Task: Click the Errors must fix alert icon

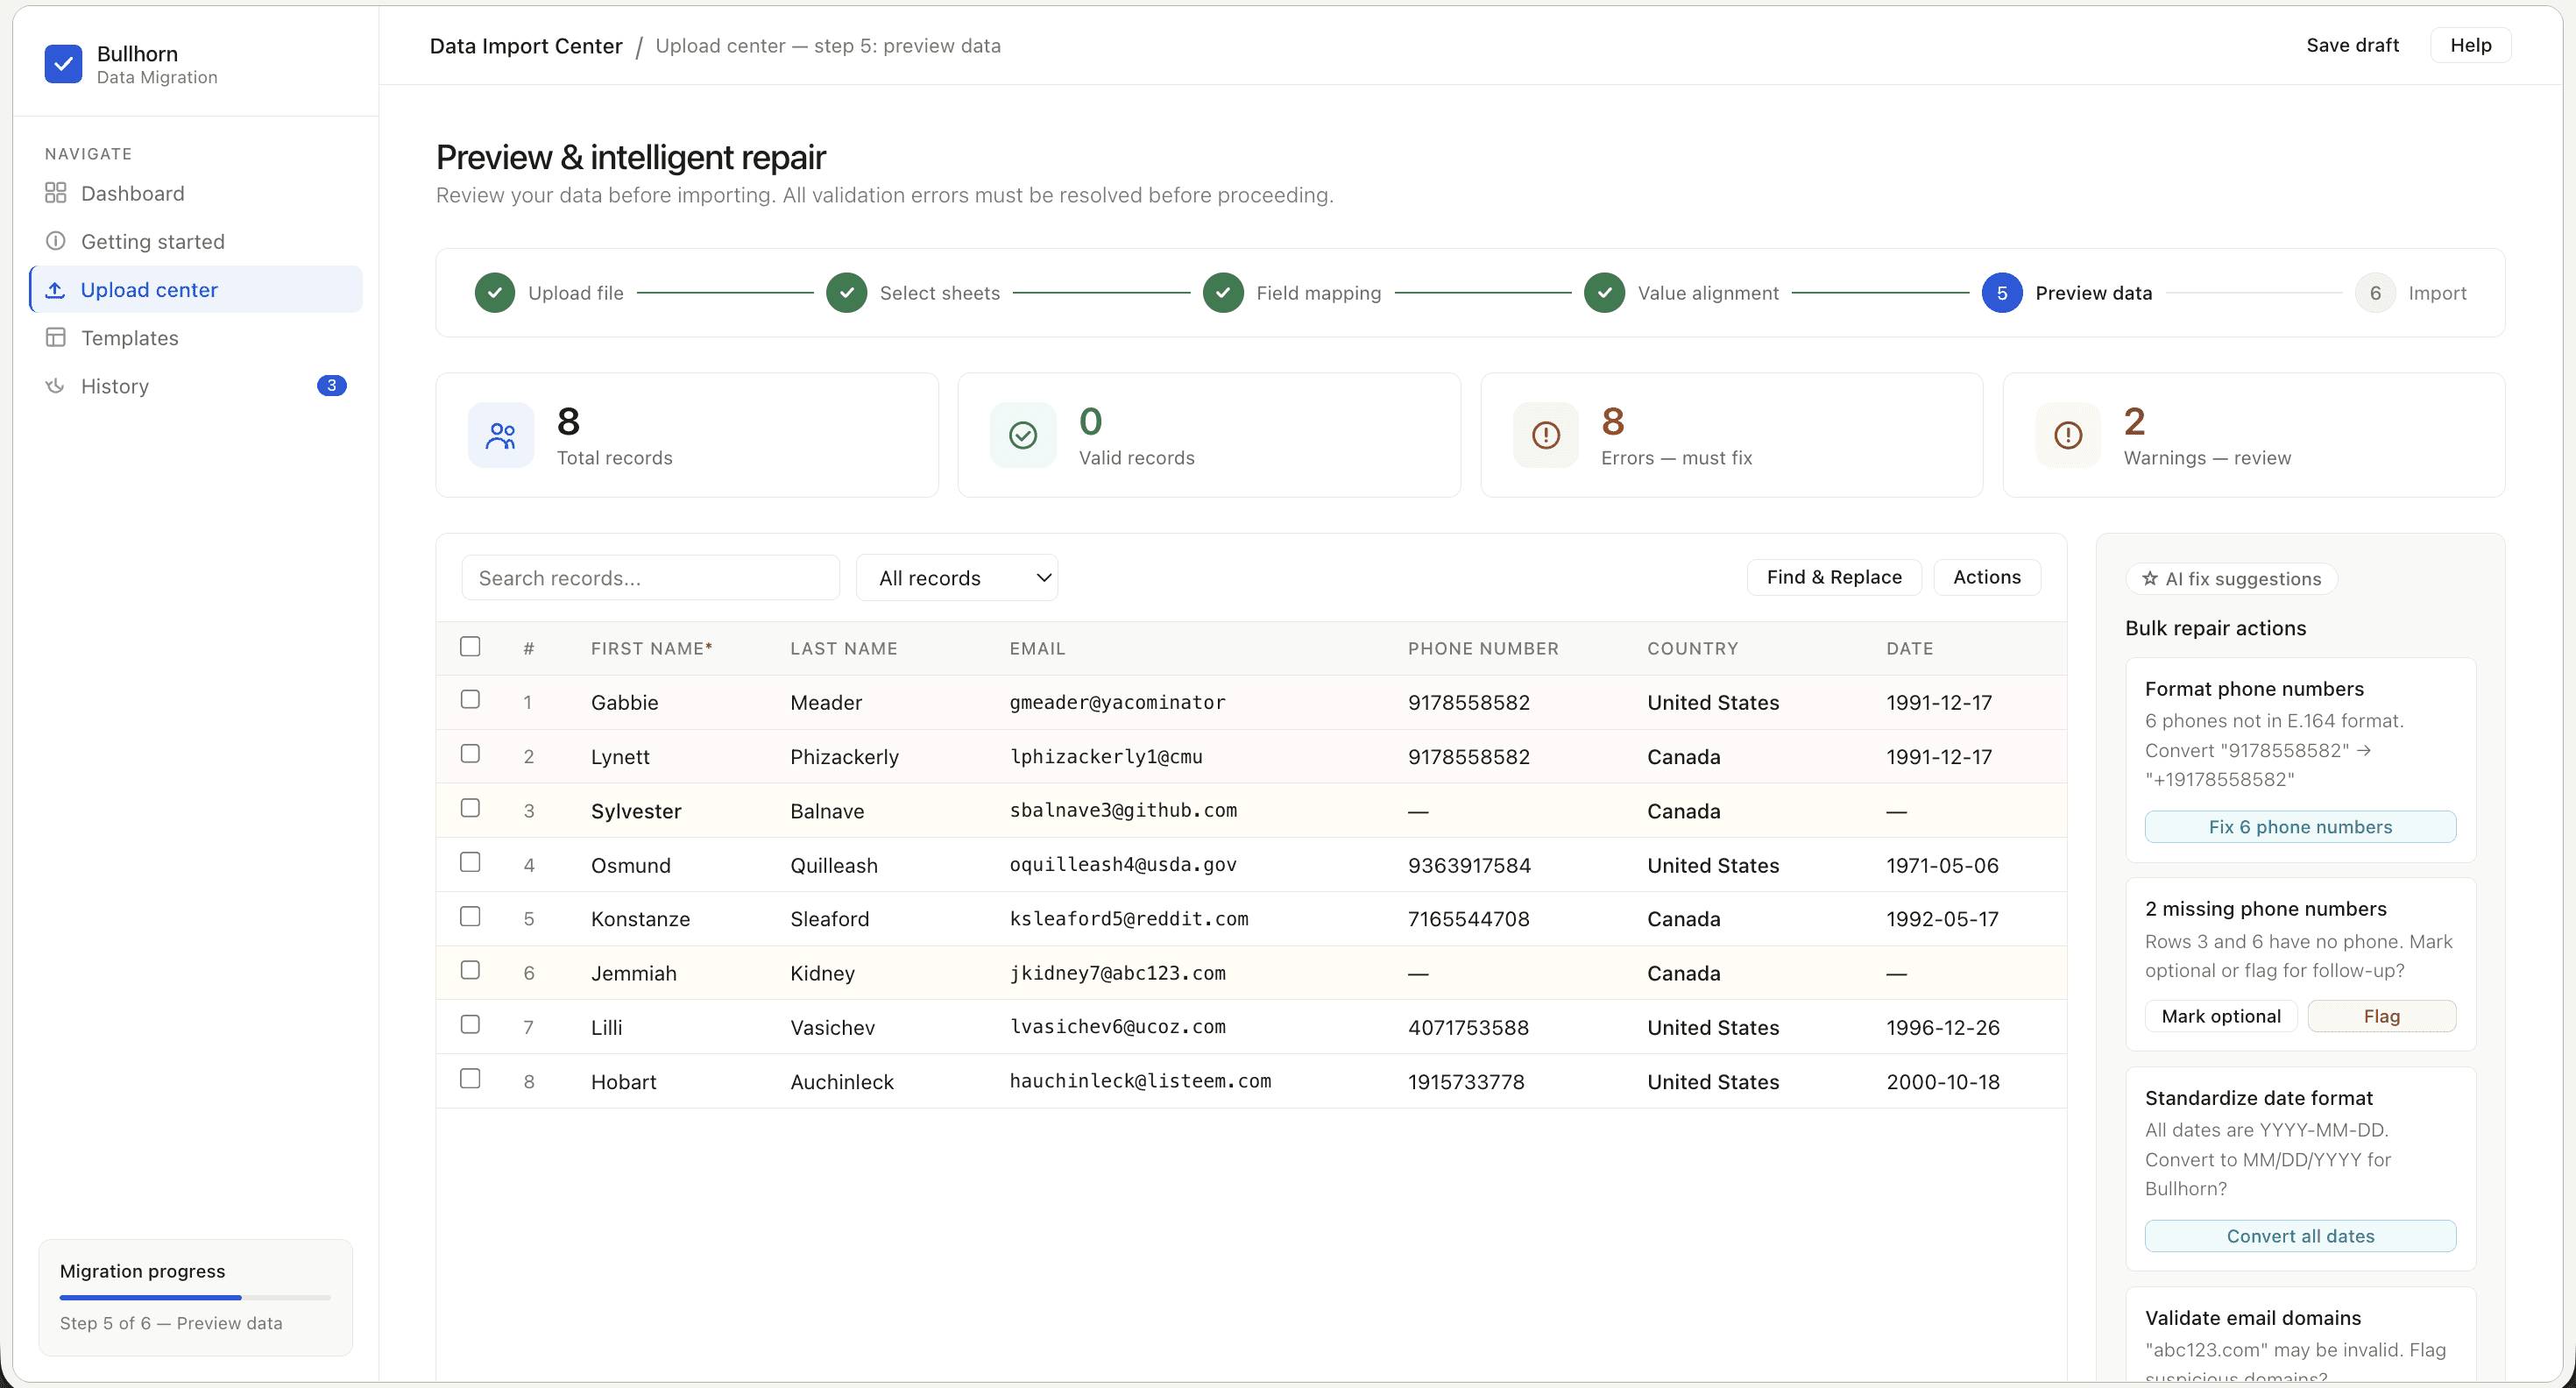Action: coord(1546,435)
